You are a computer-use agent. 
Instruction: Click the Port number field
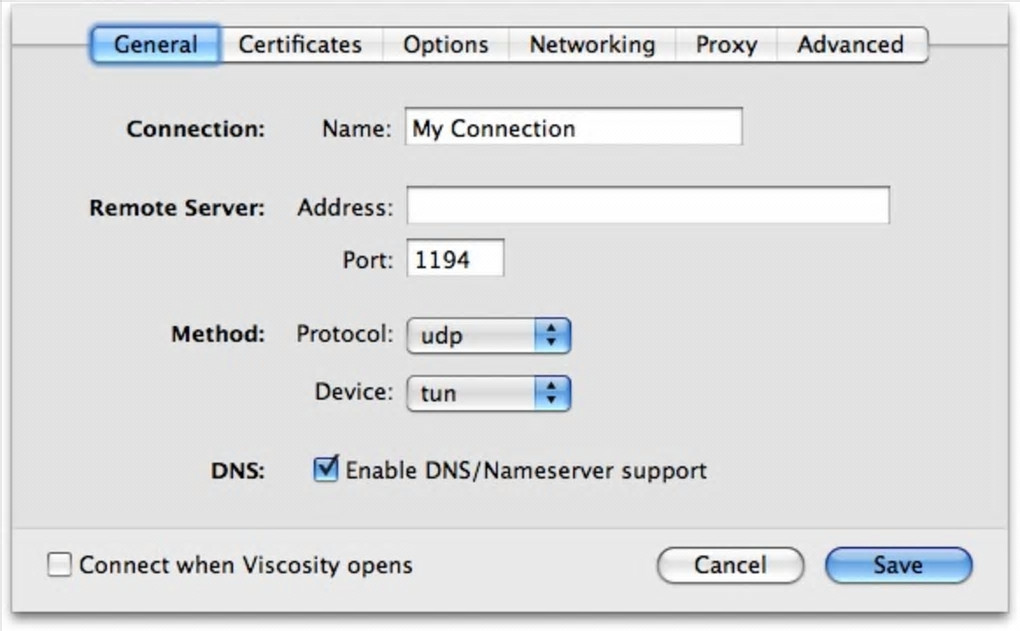pyautogui.click(x=455, y=260)
